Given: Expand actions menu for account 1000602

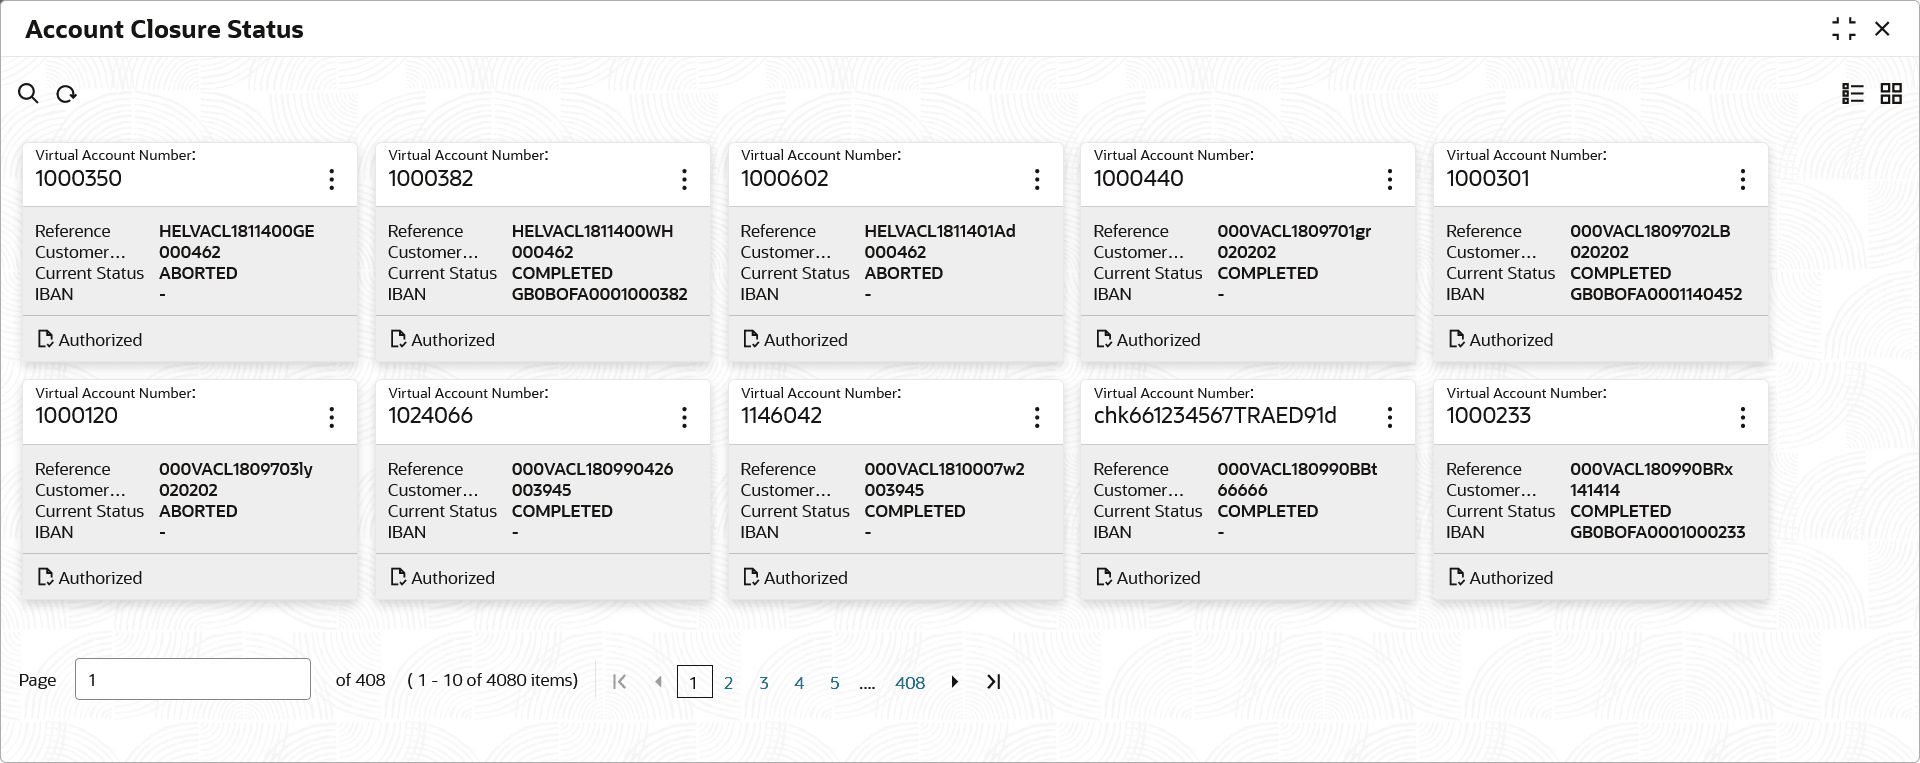Looking at the screenshot, I should [x=1037, y=180].
